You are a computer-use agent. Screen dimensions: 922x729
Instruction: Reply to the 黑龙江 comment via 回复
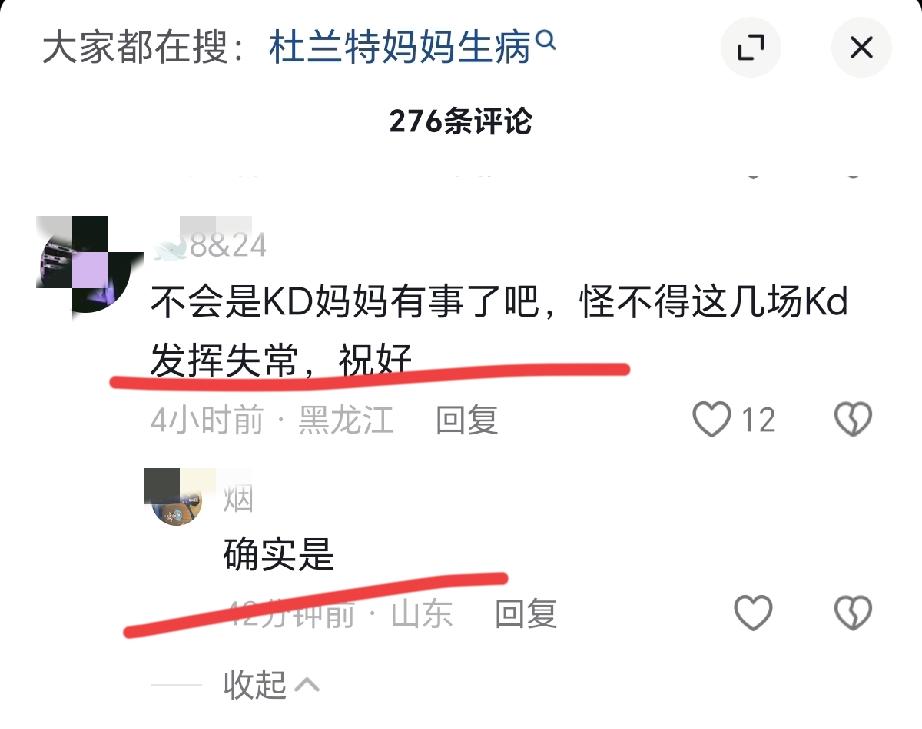[467, 420]
